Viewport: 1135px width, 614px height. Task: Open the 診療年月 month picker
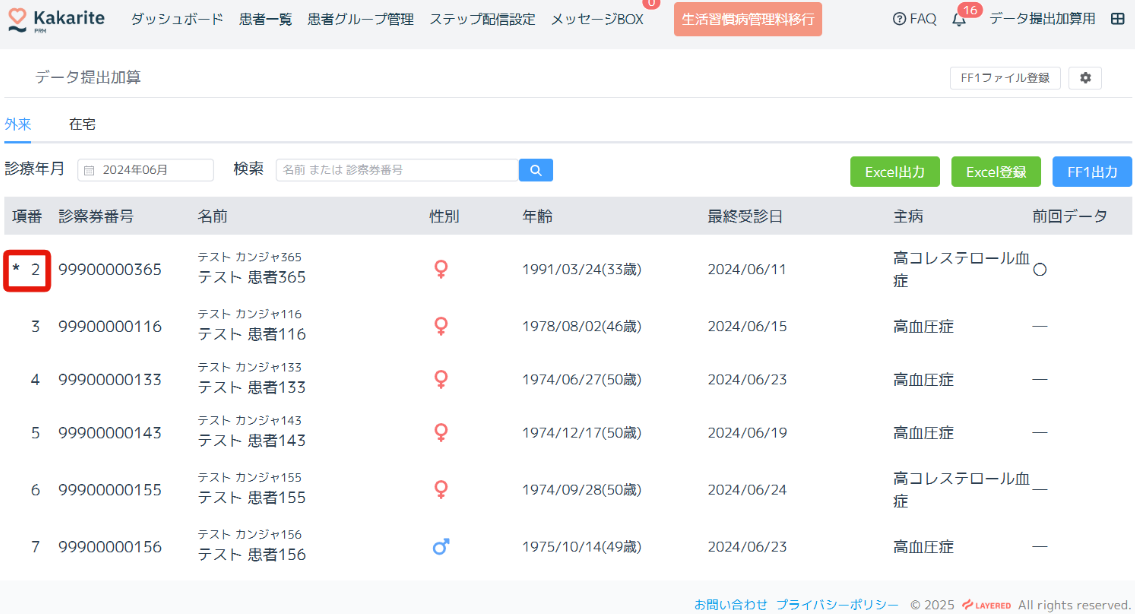pos(145,170)
